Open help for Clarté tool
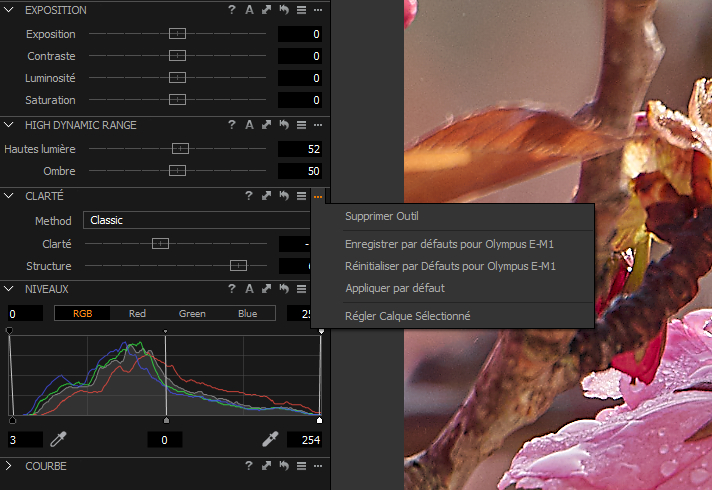The image size is (712, 490). 248,196
